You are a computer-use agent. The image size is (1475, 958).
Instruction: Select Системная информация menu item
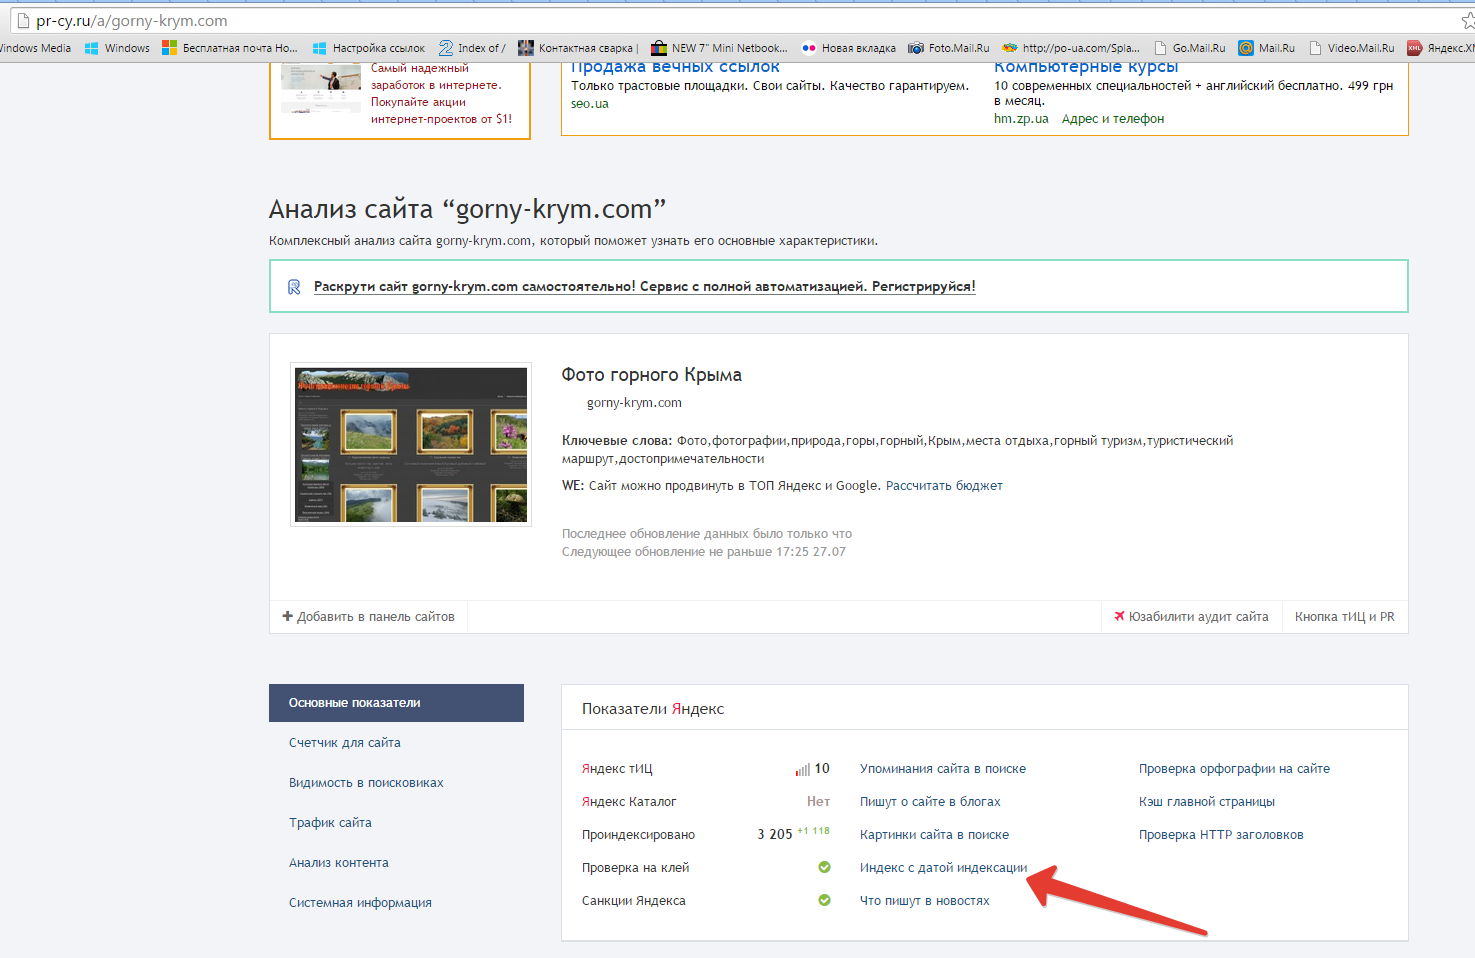360,903
